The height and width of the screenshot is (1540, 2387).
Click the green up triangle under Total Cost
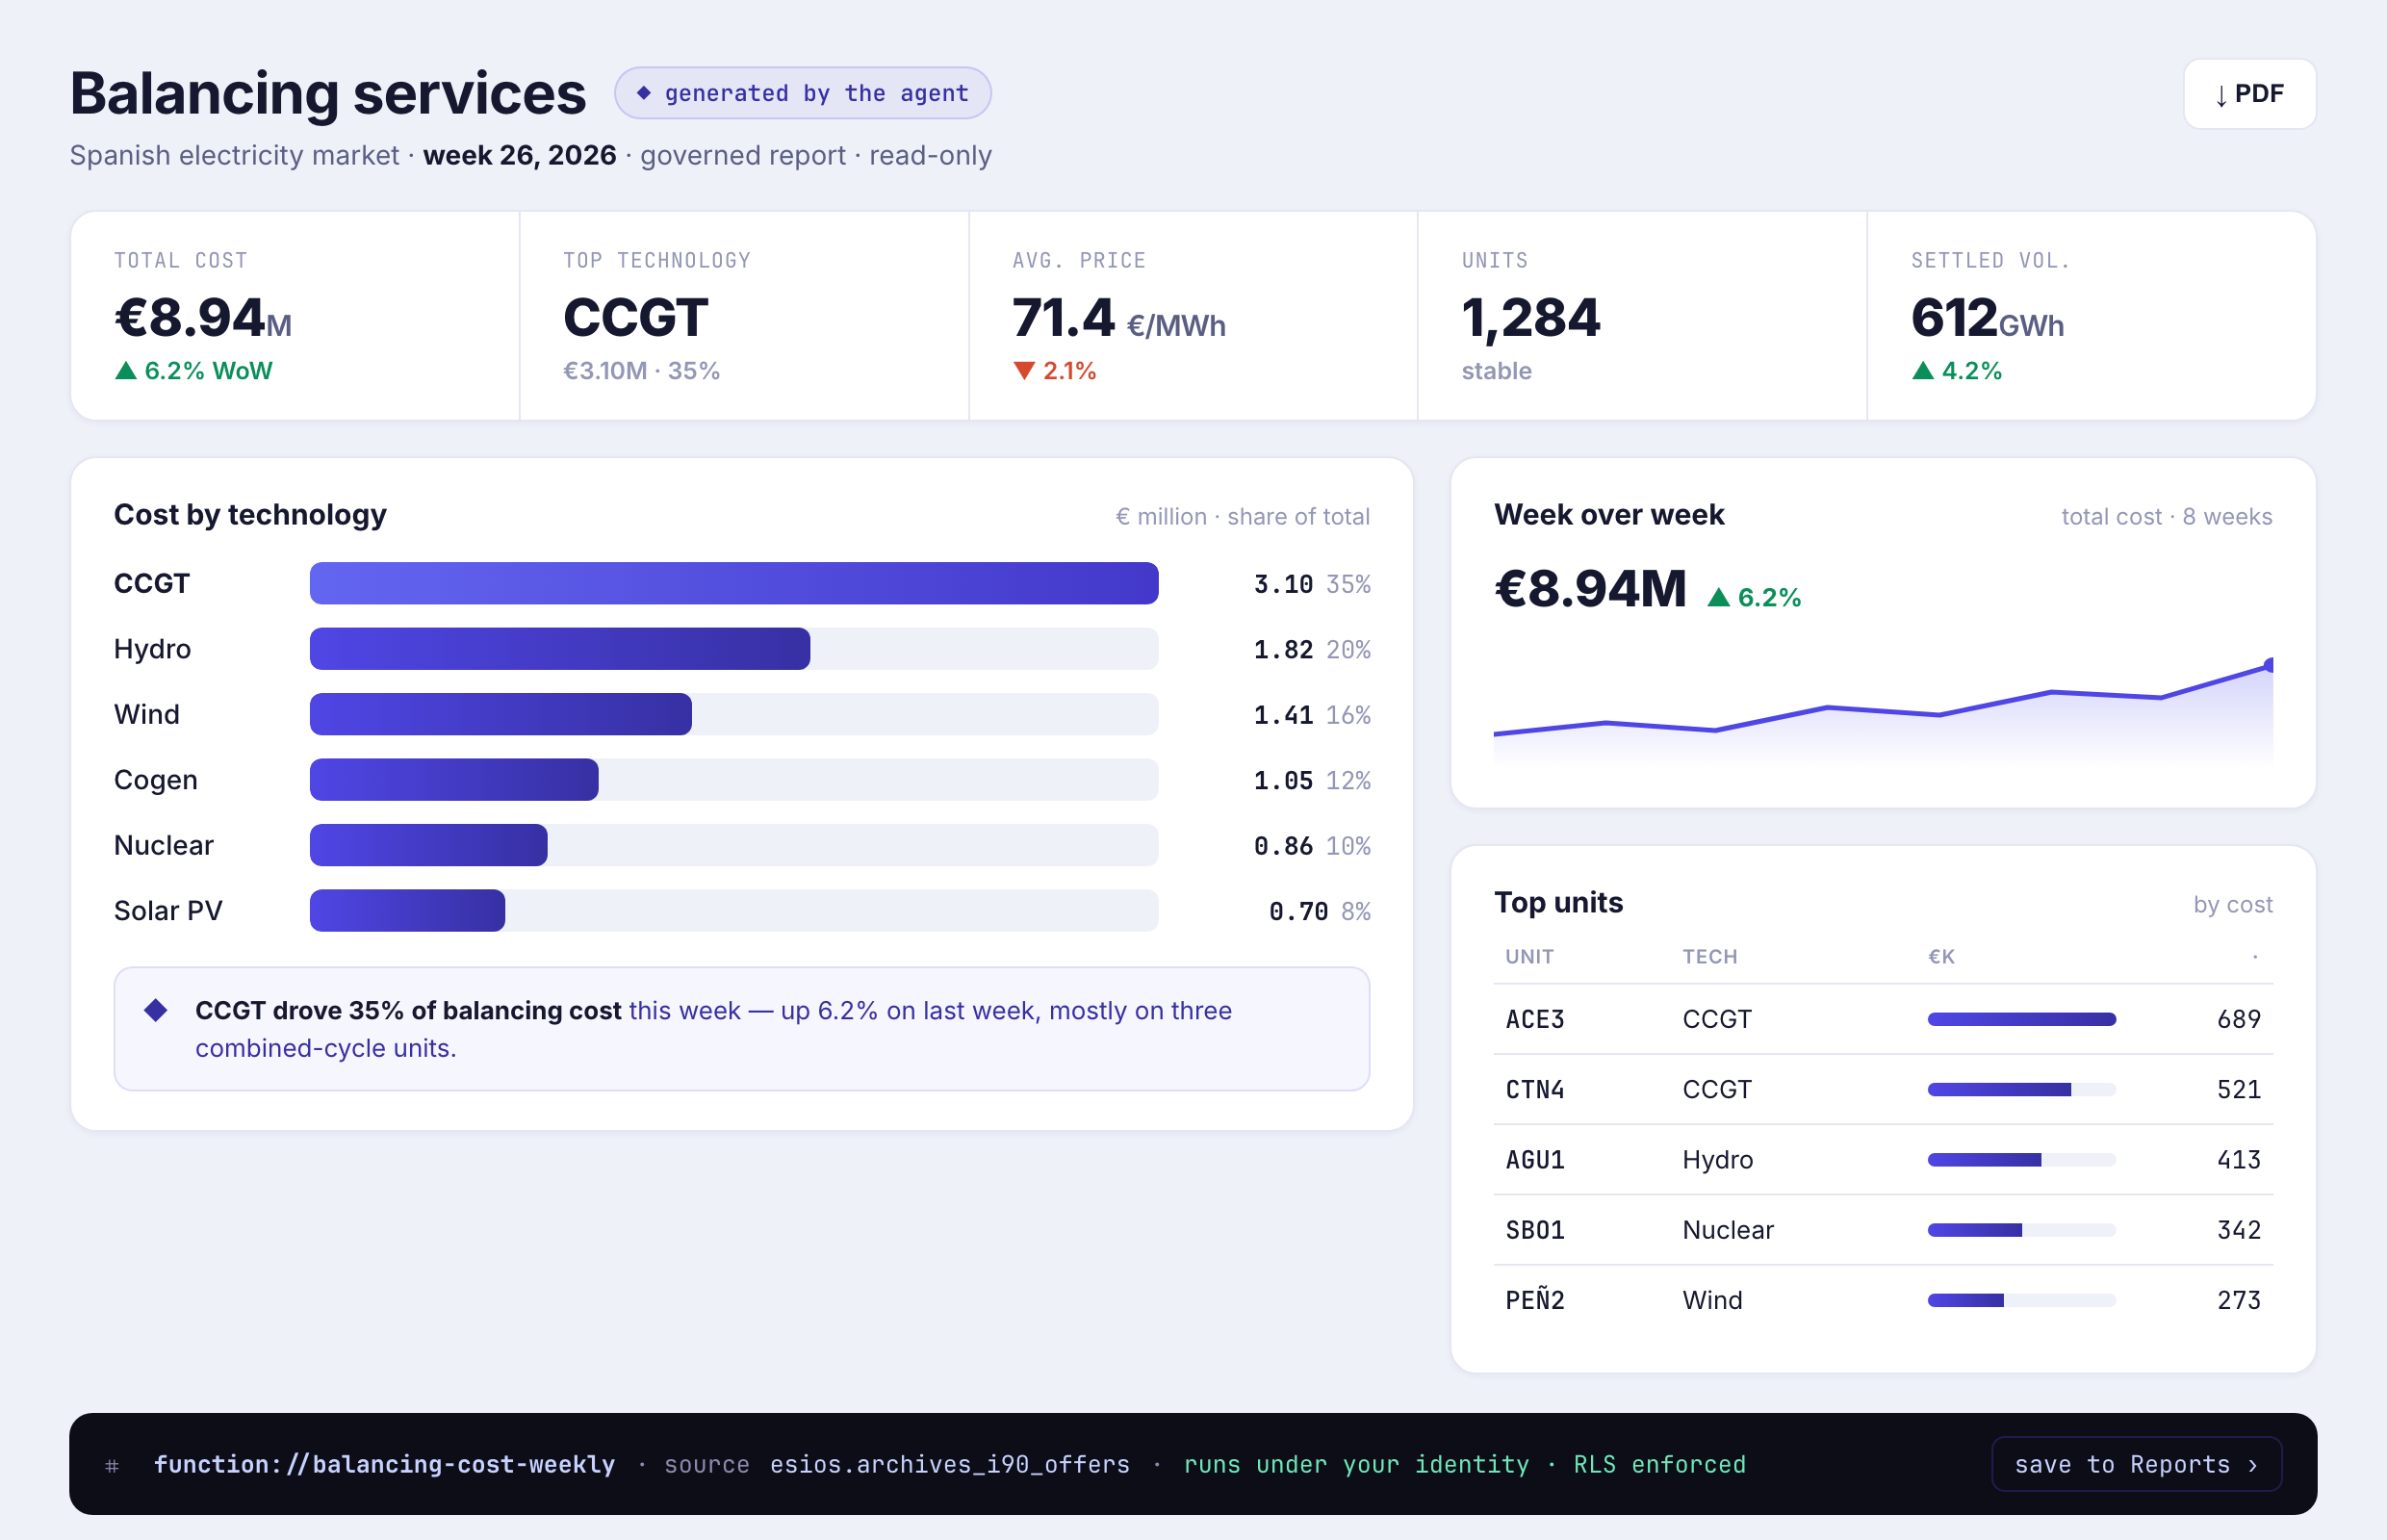126,371
